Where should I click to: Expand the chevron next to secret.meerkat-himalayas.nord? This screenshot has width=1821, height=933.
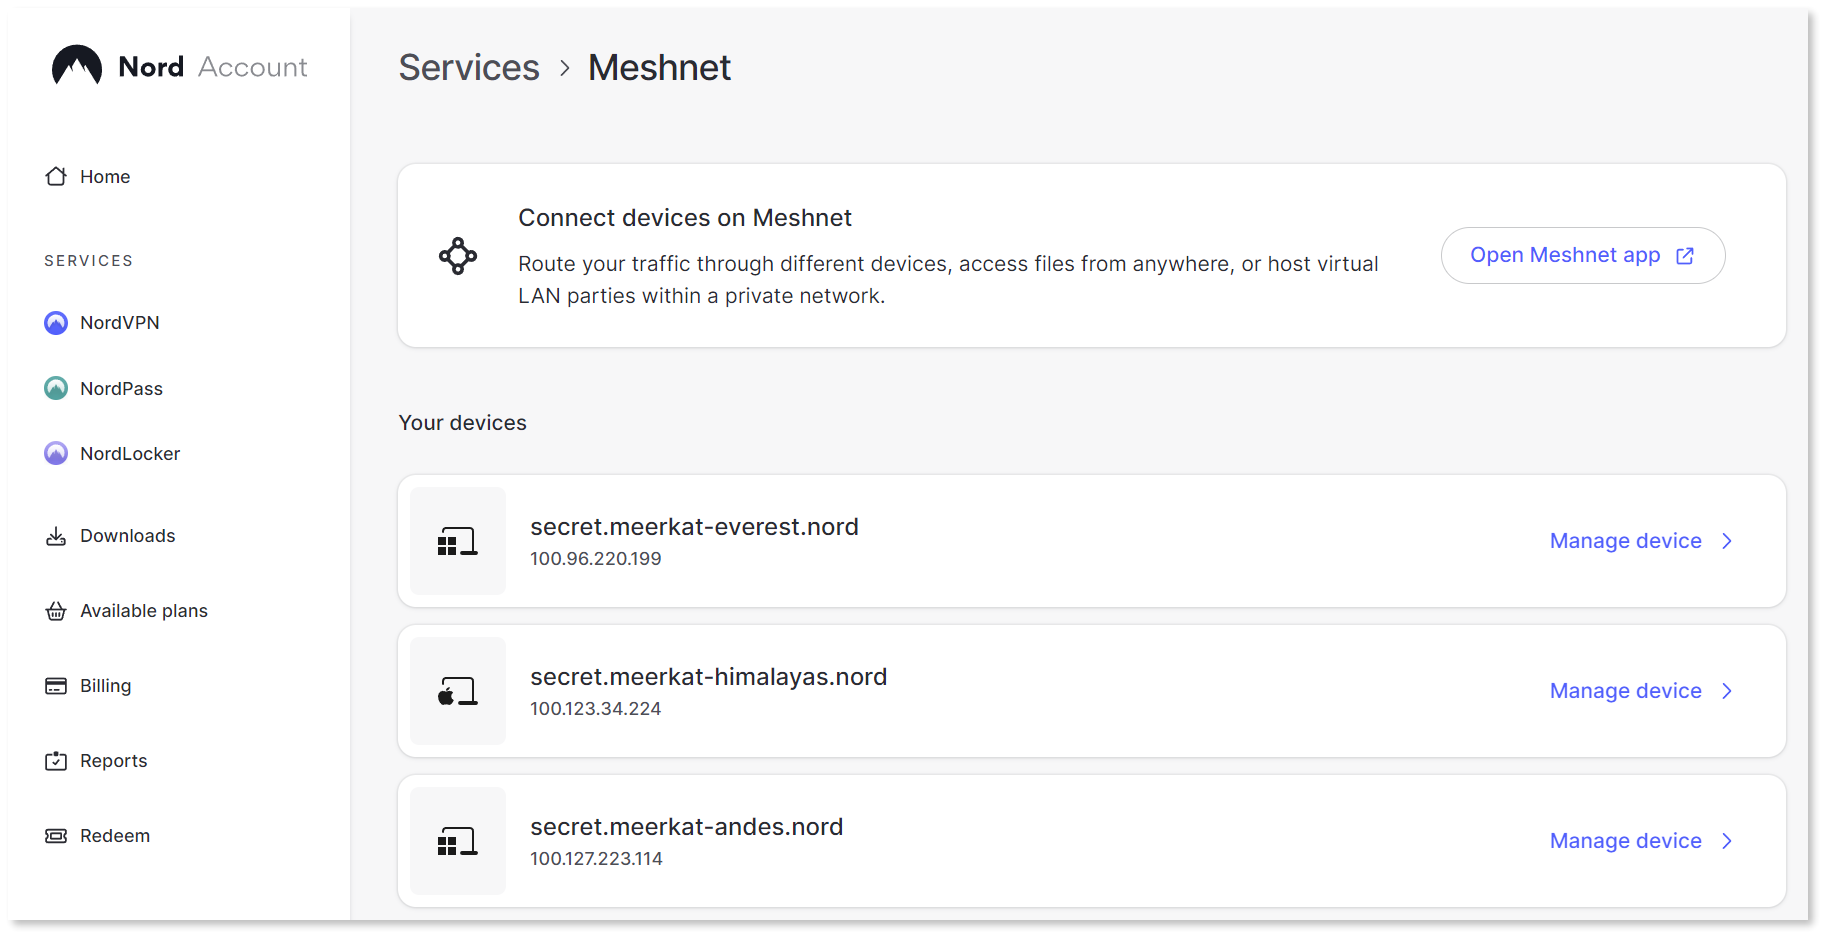(x=1727, y=691)
